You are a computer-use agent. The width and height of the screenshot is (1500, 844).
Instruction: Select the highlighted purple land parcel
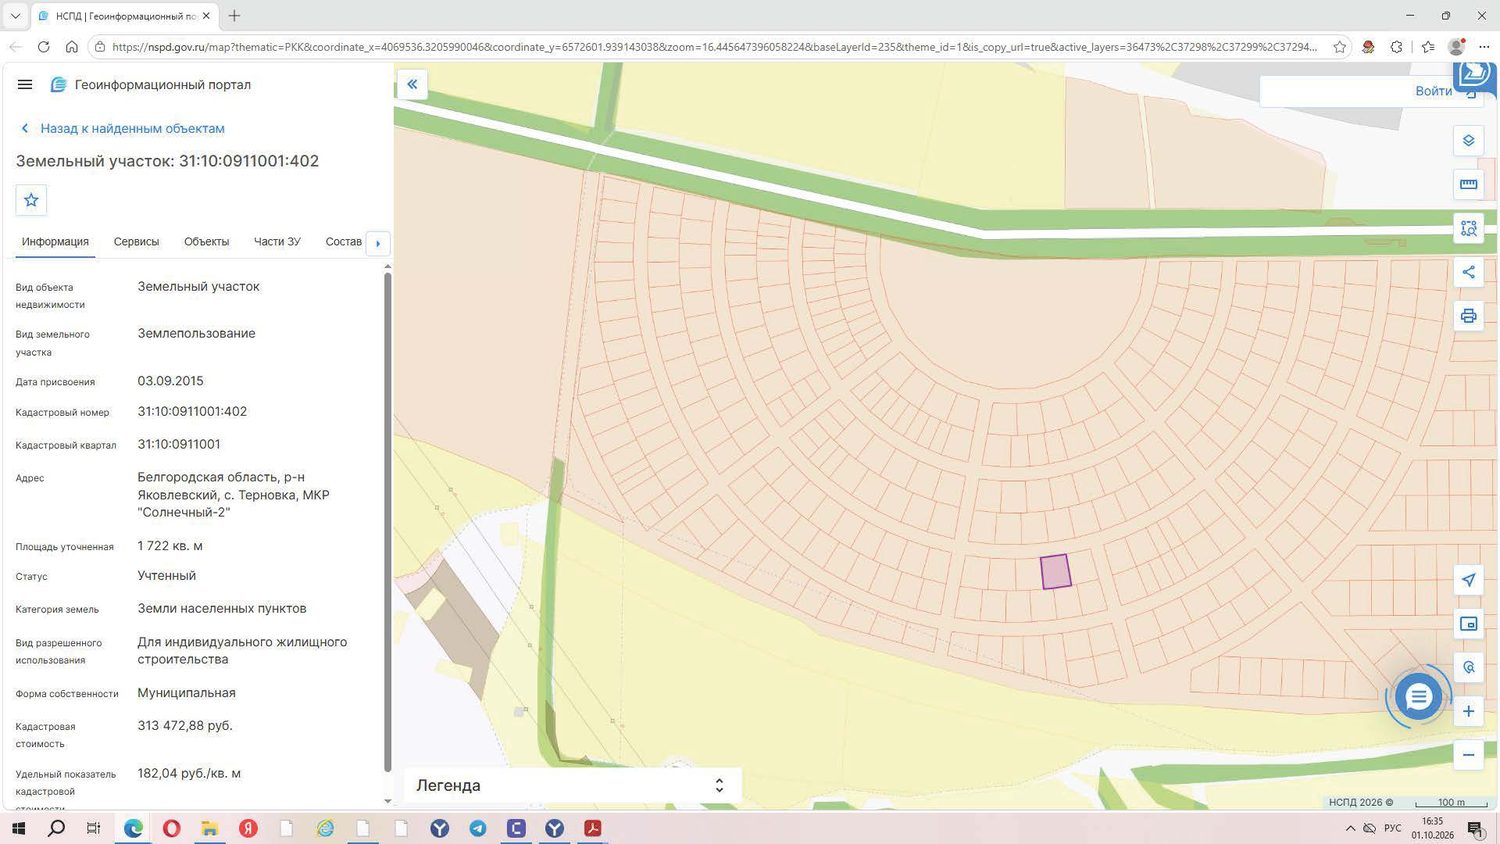click(x=1056, y=572)
